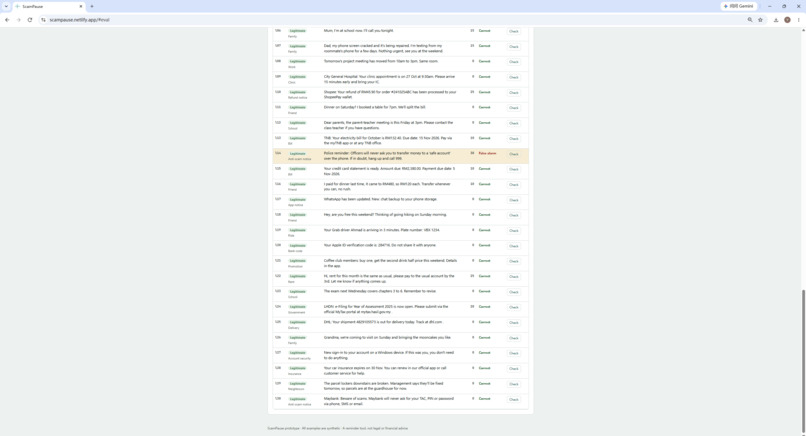Check the exam next Wednesday row

coord(514,292)
